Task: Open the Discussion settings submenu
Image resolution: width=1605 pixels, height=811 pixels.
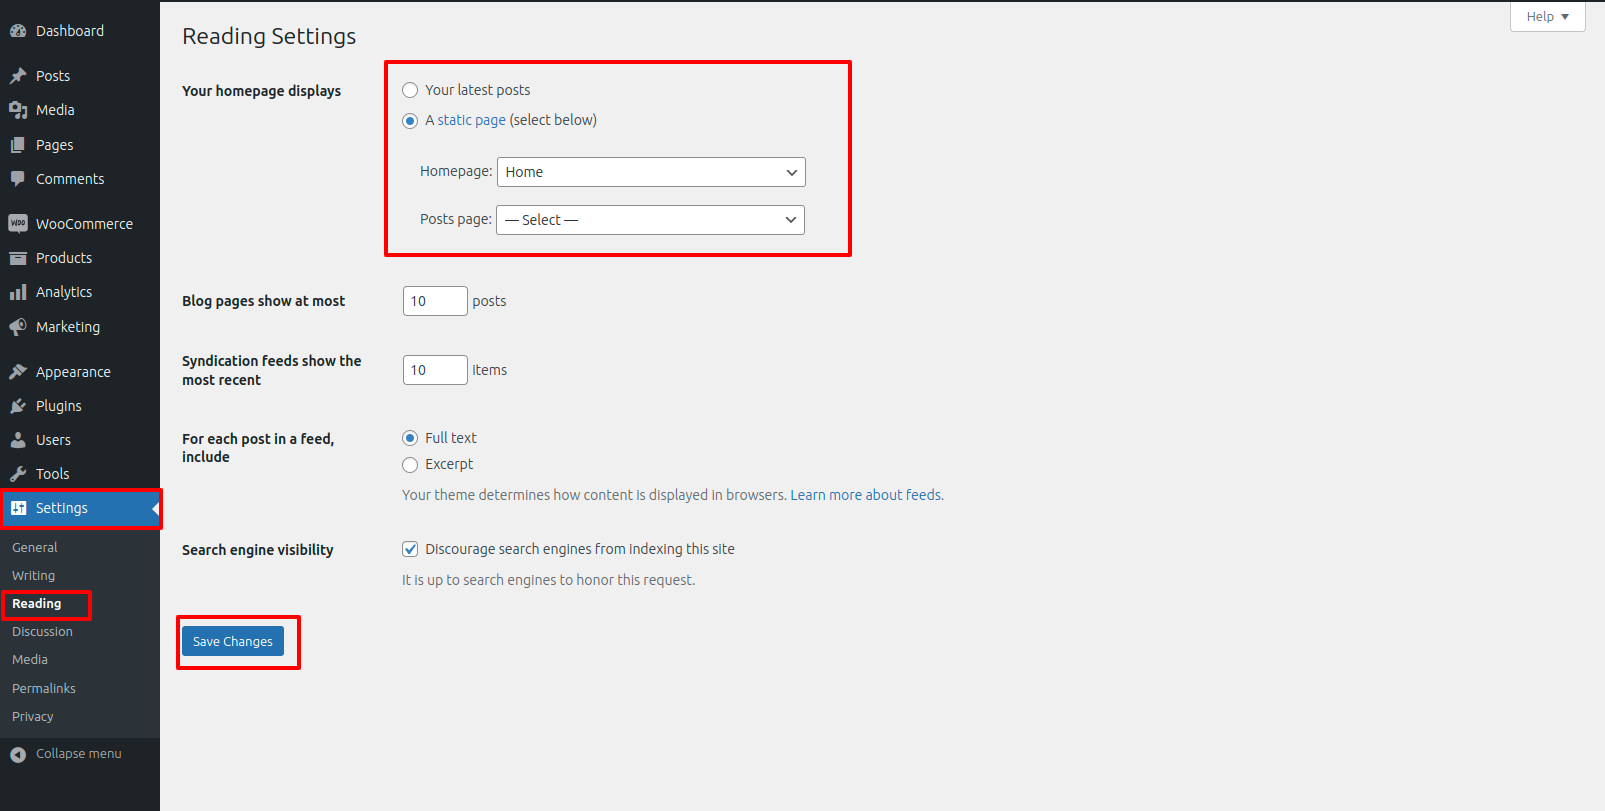Action: click(42, 632)
